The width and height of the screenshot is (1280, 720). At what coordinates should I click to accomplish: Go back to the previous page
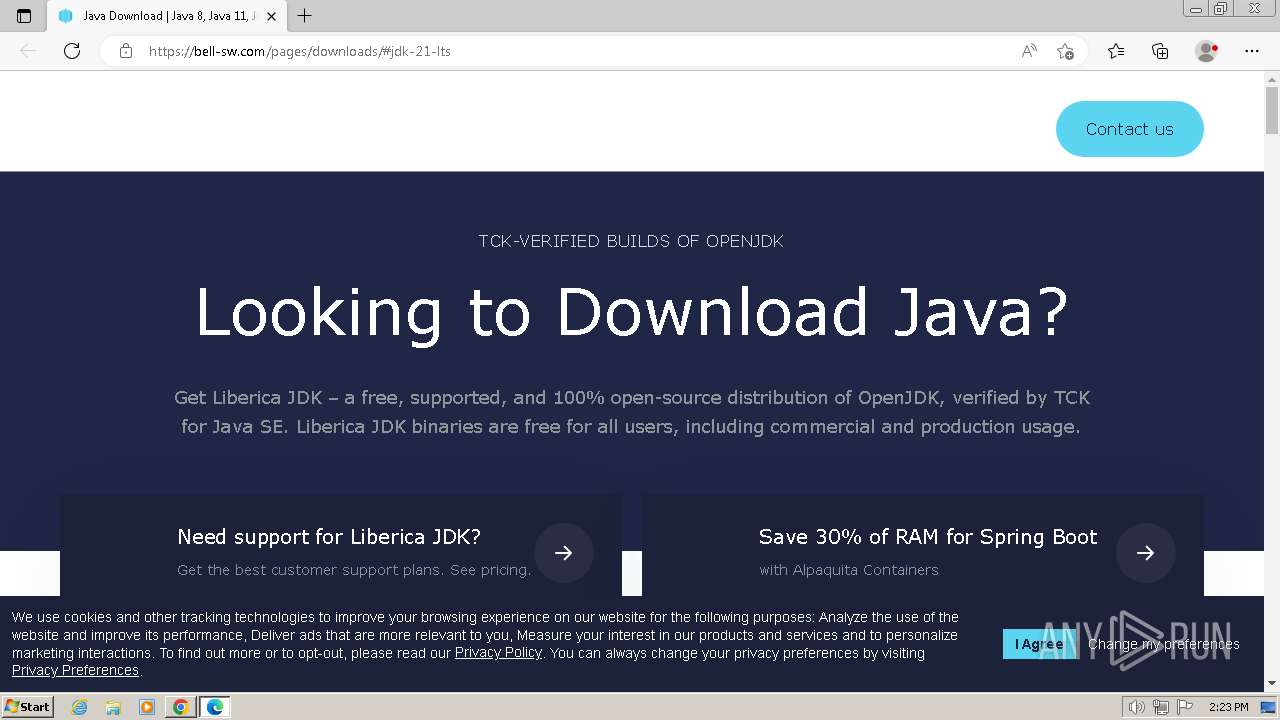click(x=28, y=51)
